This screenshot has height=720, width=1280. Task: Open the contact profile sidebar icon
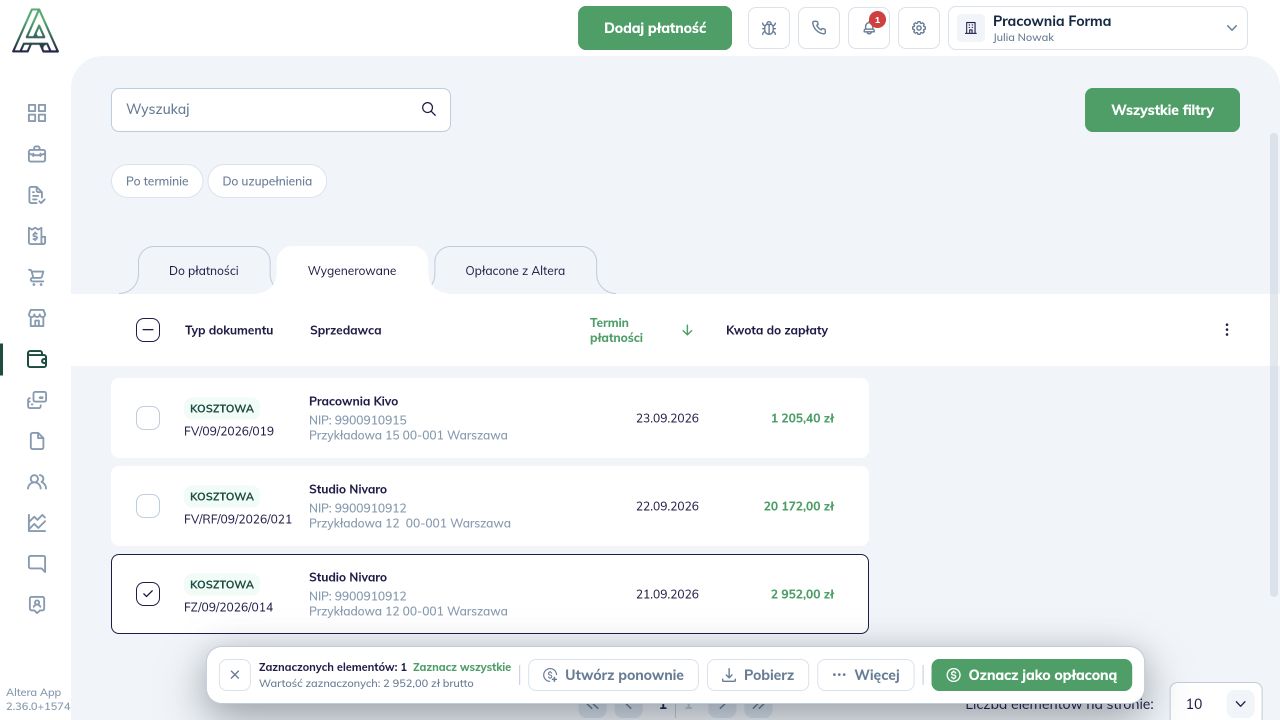37,605
